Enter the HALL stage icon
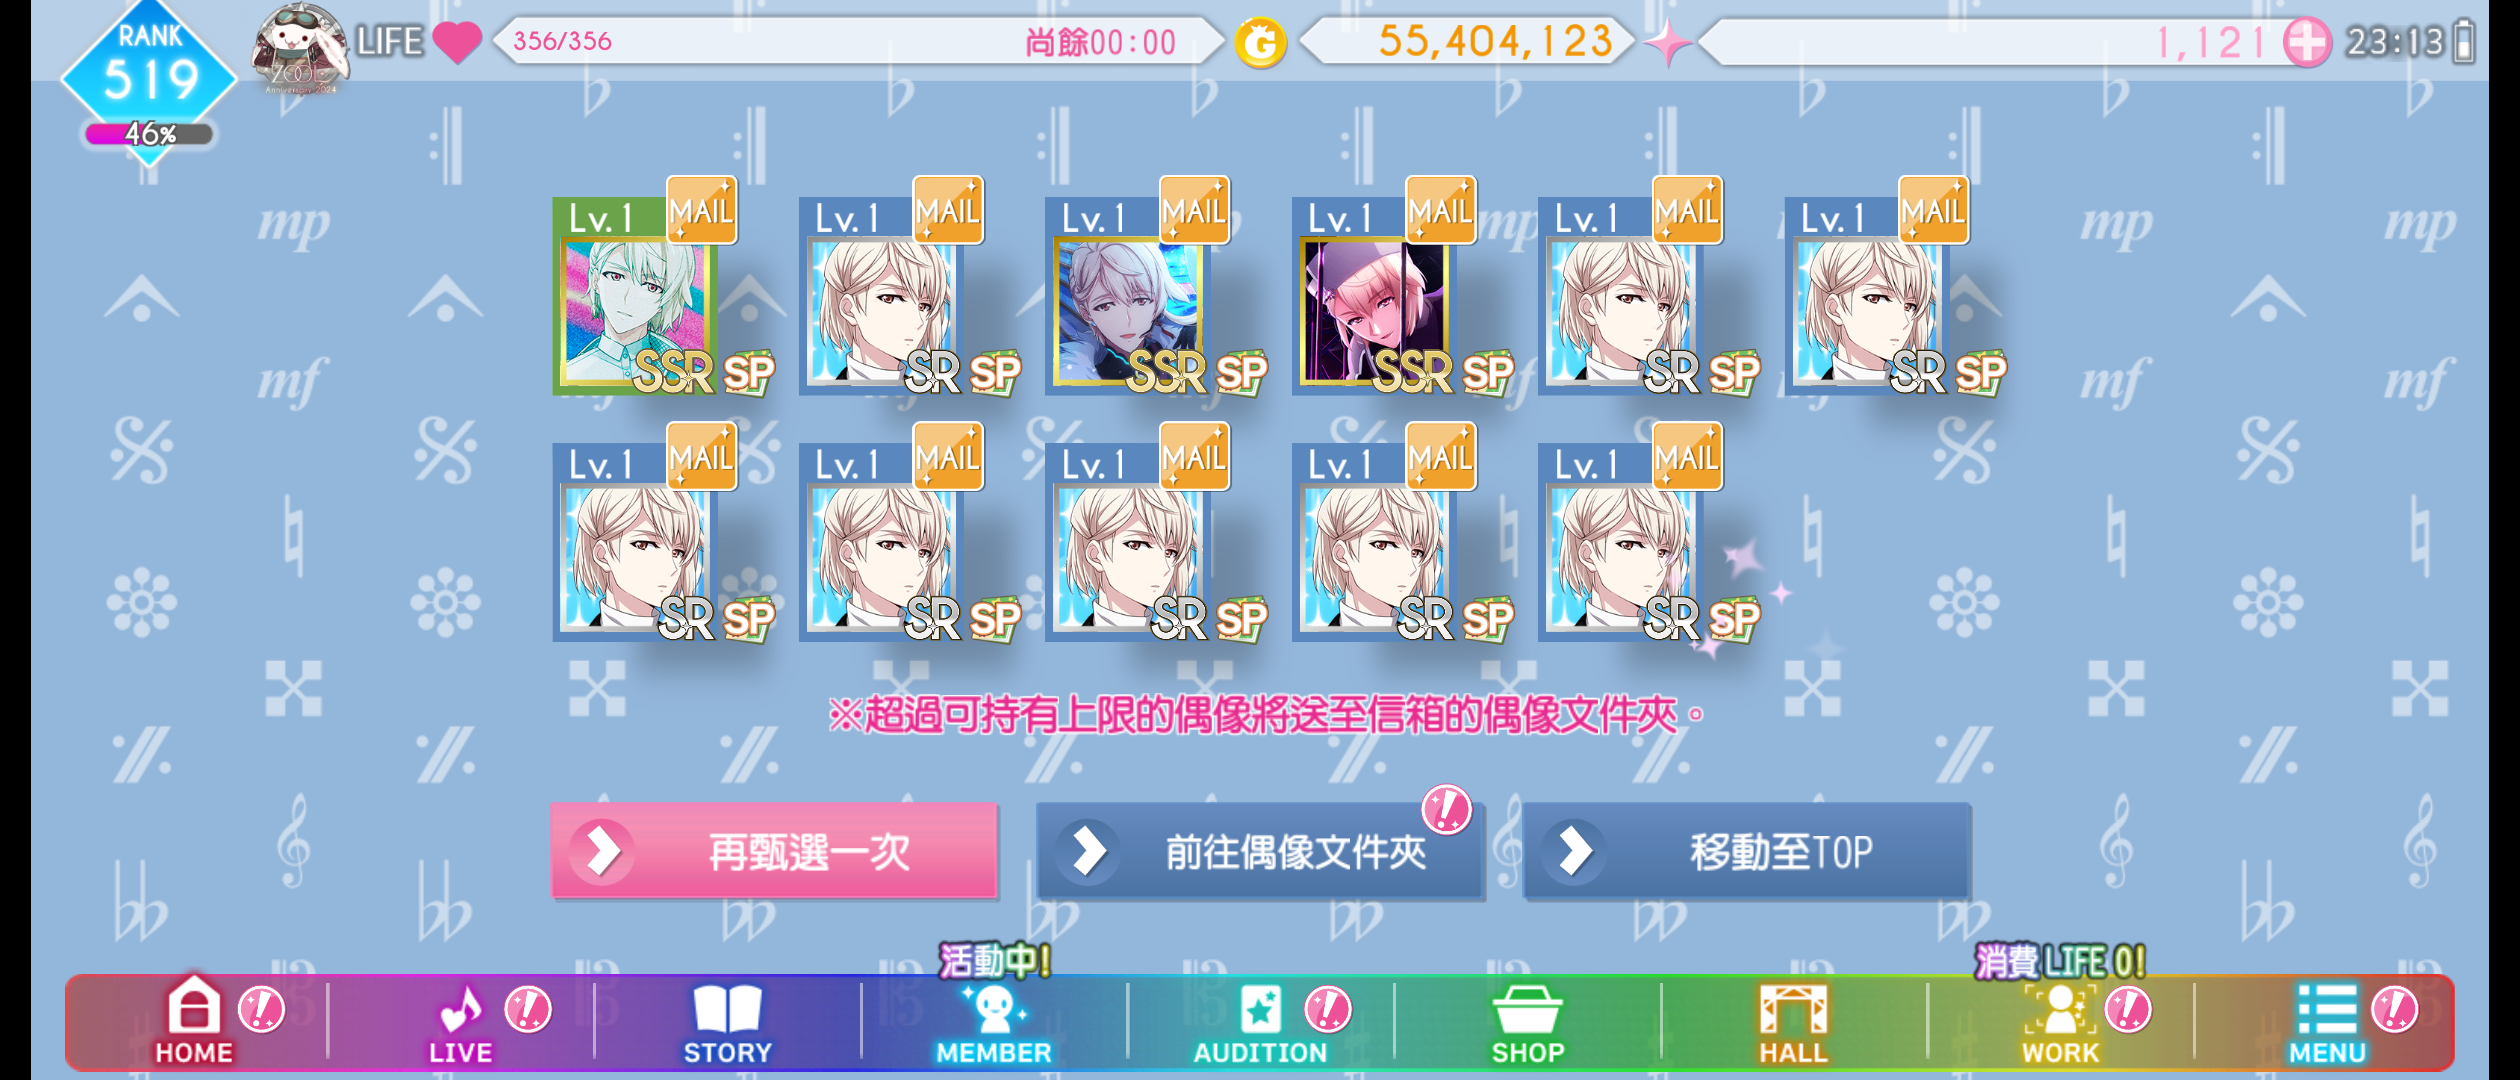 (1793, 1020)
